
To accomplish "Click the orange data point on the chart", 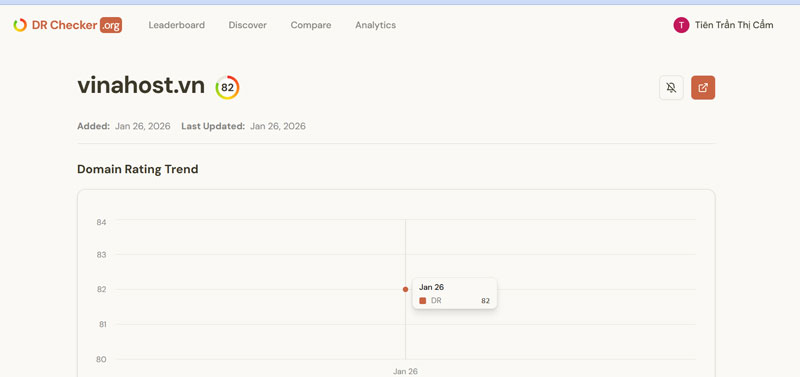I will 406,289.
